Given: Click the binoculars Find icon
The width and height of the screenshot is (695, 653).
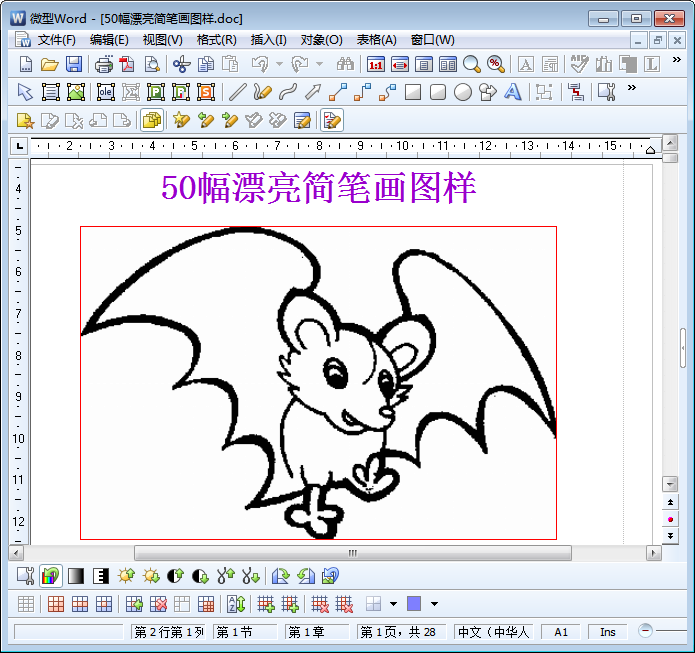Looking at the screenshot, I should tap(346, 65).
